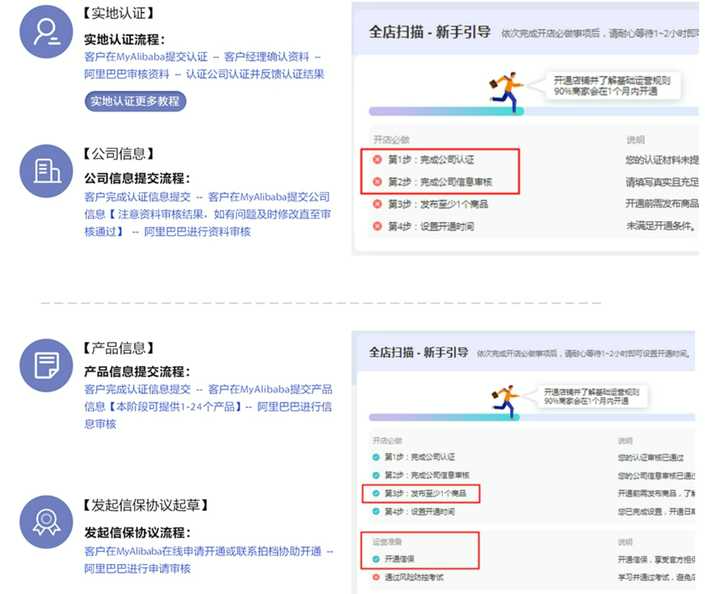The image size is (720, 594).
Task: Click the 公司信息 building icon
Action: click(x=47, y=171)
